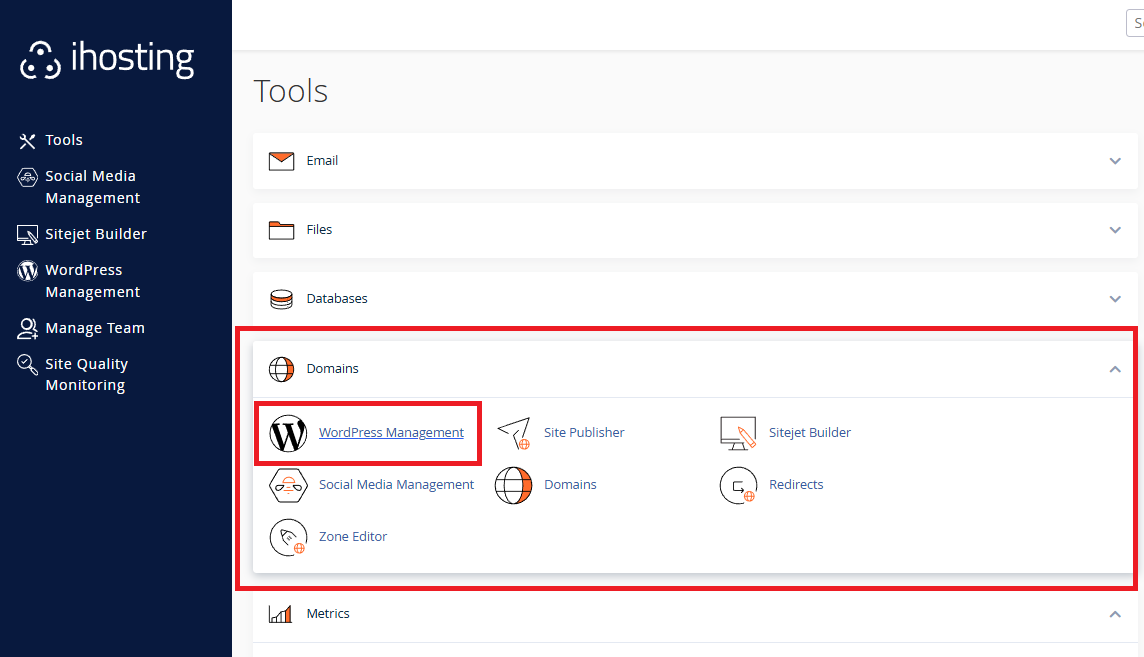Click the Site Quality Monitoring sidebar icon

pyautogui.click(x=27, y=364)
